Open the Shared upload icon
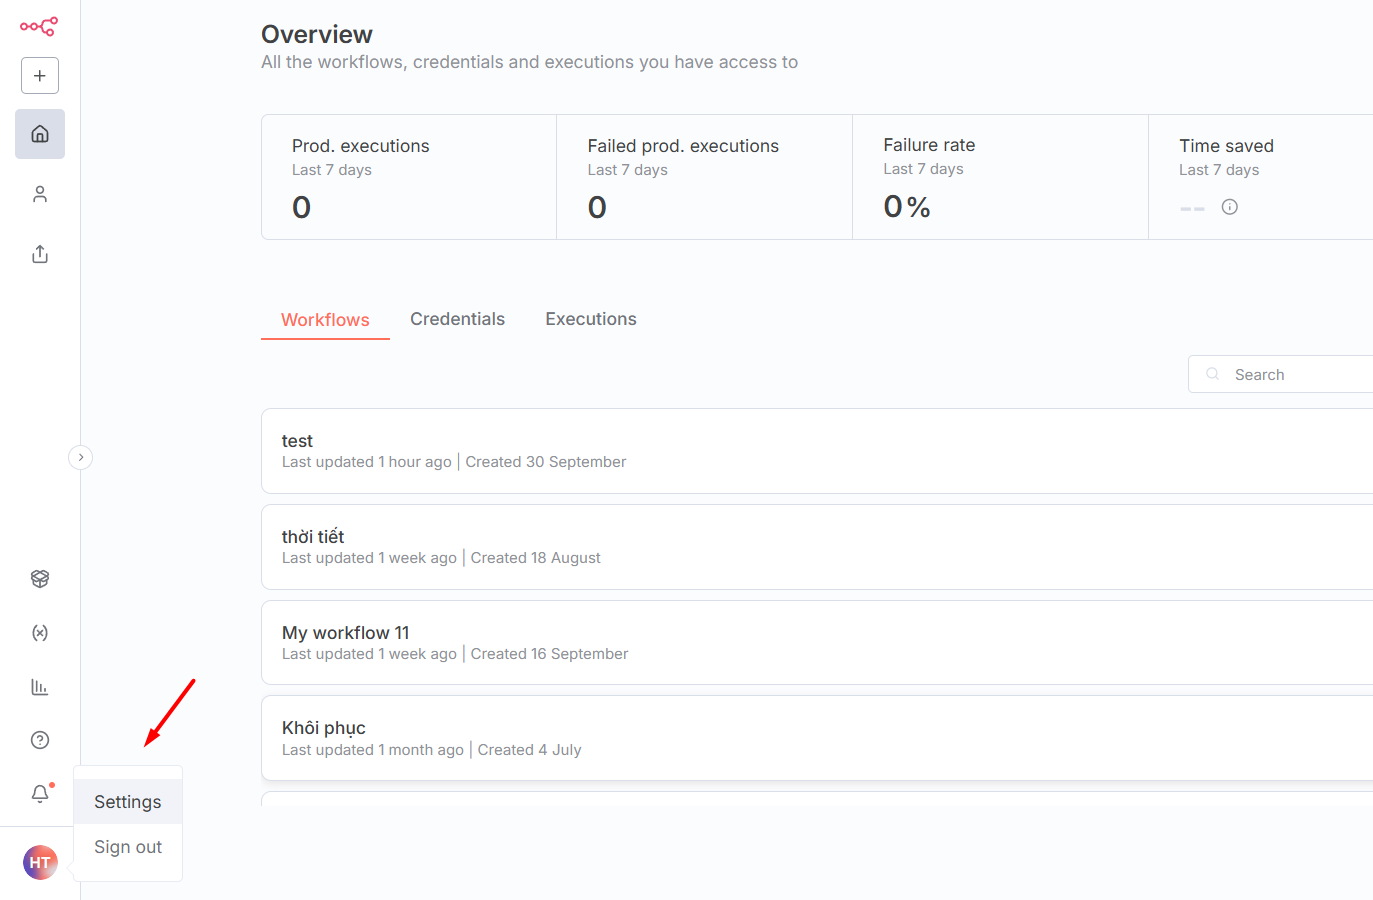This screenshot has height=900, width=1373. coord(40,254)
